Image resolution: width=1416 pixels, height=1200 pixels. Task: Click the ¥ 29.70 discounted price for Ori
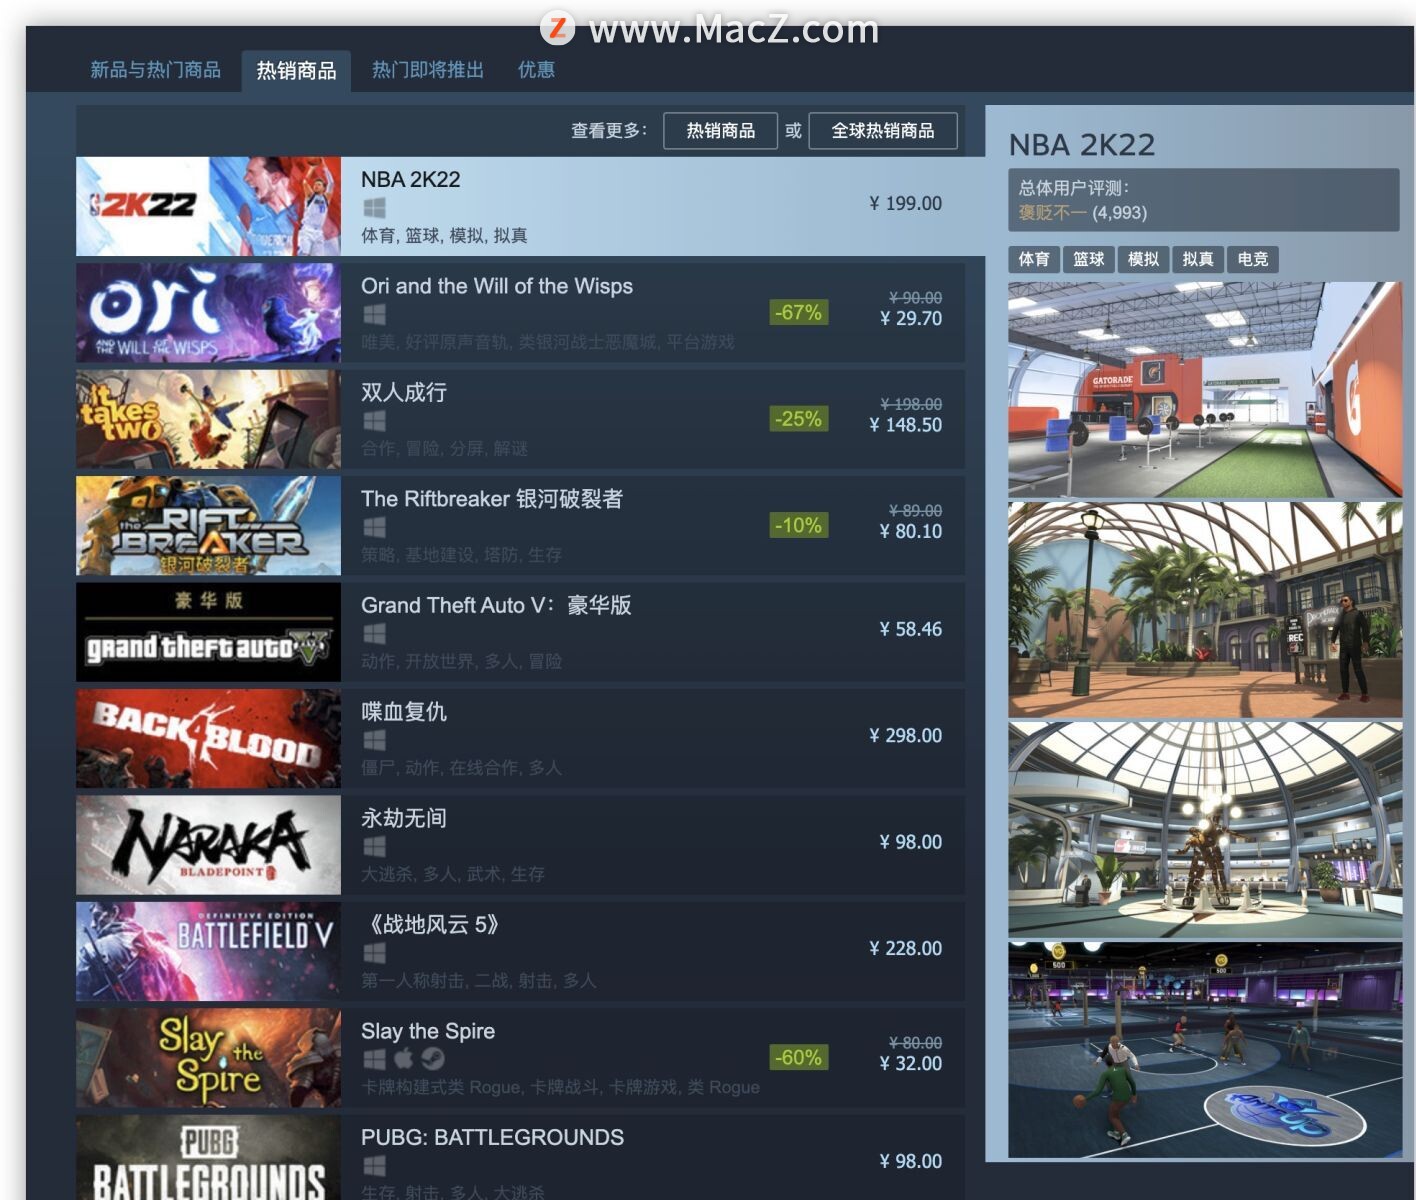(x=910, y=318)
